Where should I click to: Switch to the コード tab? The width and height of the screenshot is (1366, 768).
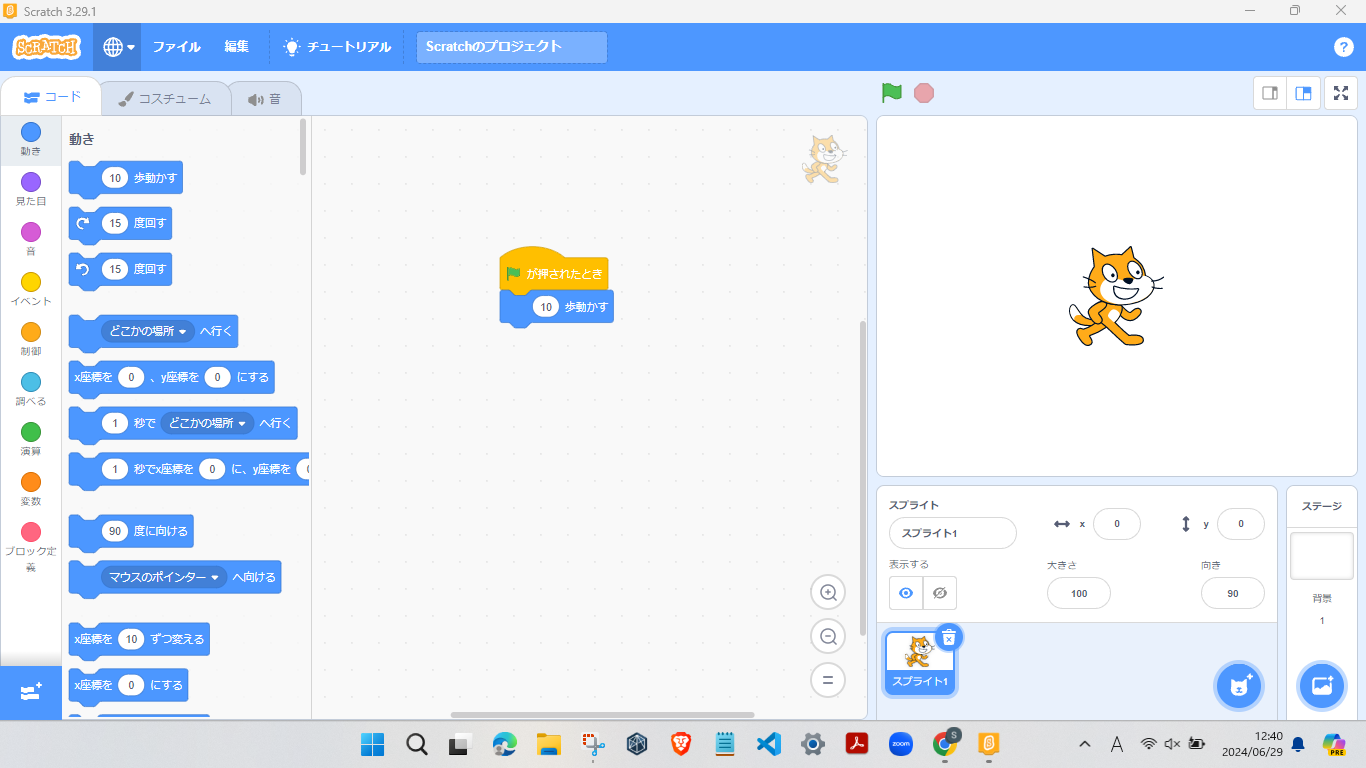point(52,97)
